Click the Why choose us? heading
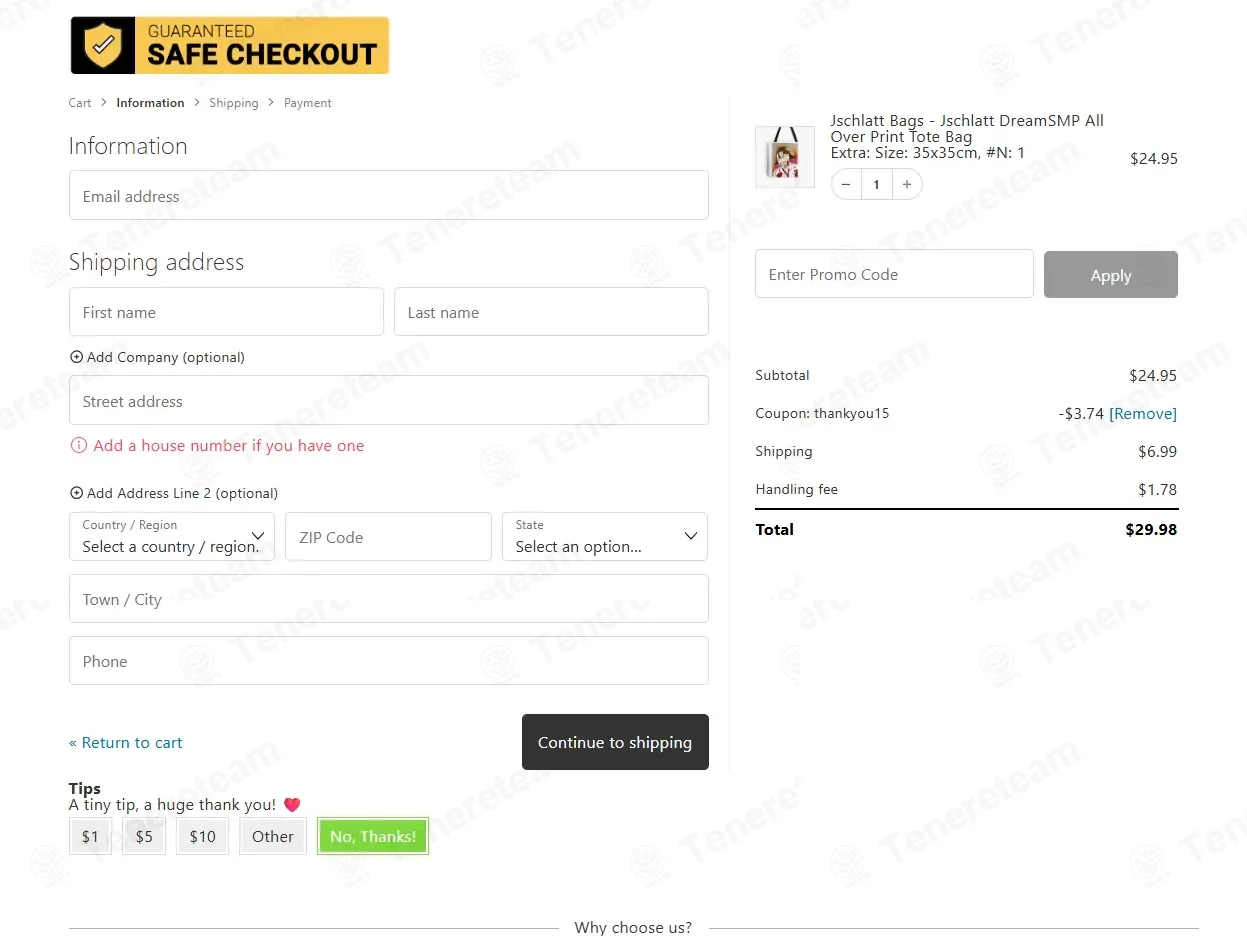The image size is (1247, 936). (633, 927)
